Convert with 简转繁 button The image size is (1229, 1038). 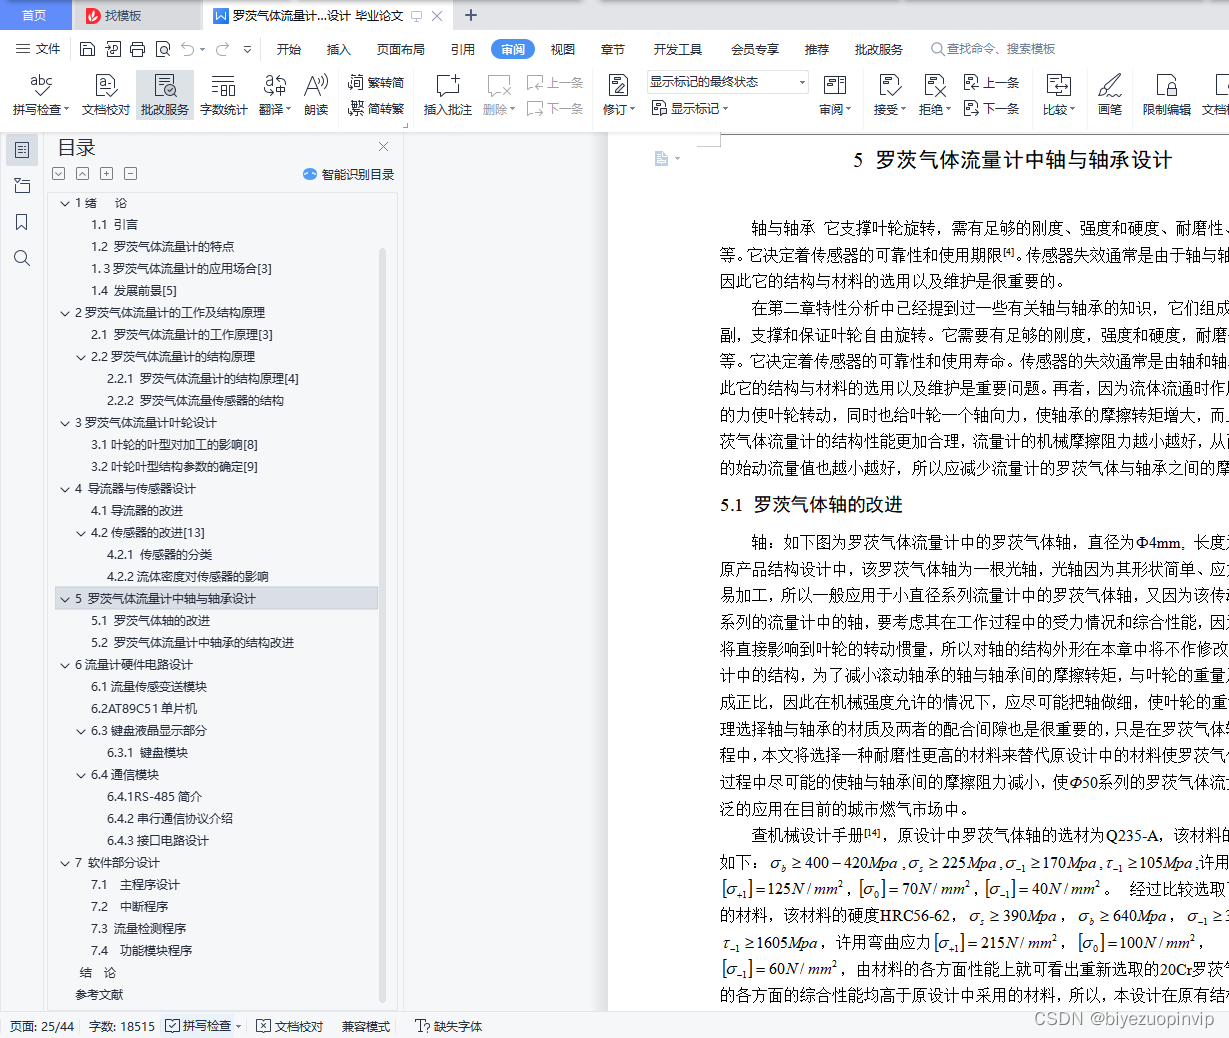tap(376, 108)
